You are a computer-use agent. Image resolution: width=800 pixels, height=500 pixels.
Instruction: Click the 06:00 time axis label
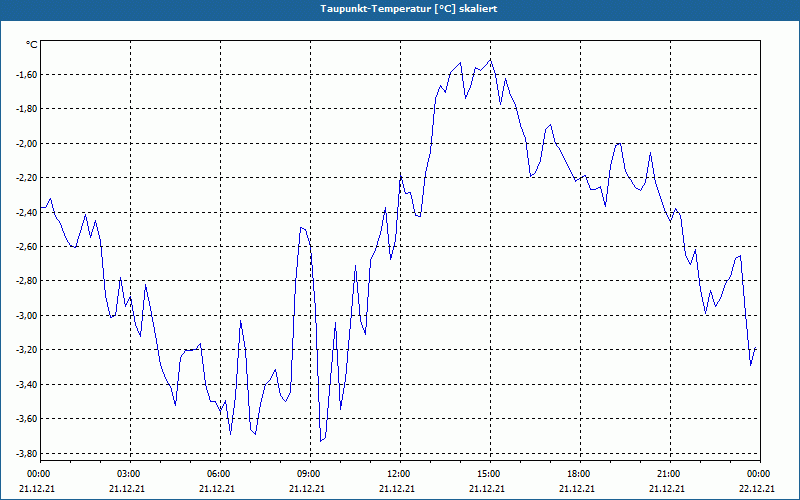point(220,474)
